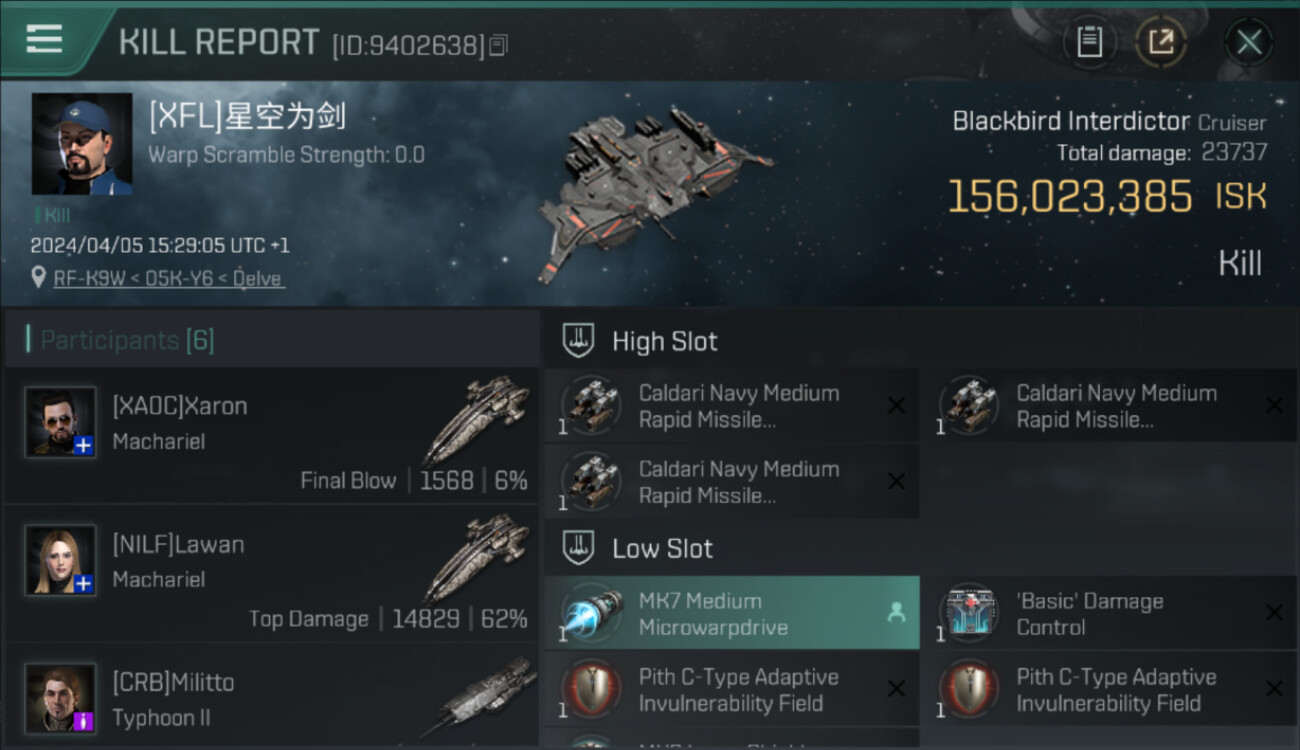Image resolution: width=1300 pixels, height=750 pixels.
Task: Select the MK7 Medium Microwarpdrive module
Action: click(732, 614)
